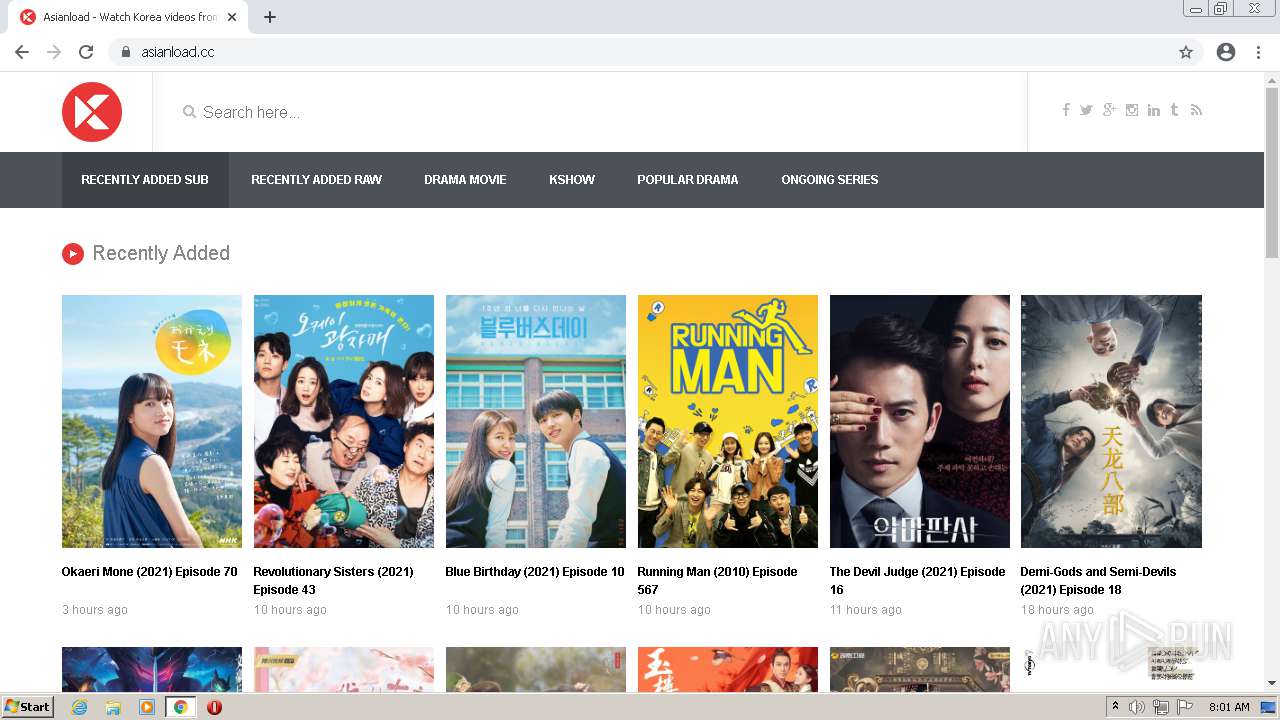Image resolution: width=1280 pixels, height=720 pixels.
Task: Open Blue Birthday Episode 10 link
Action: [535, 572]
